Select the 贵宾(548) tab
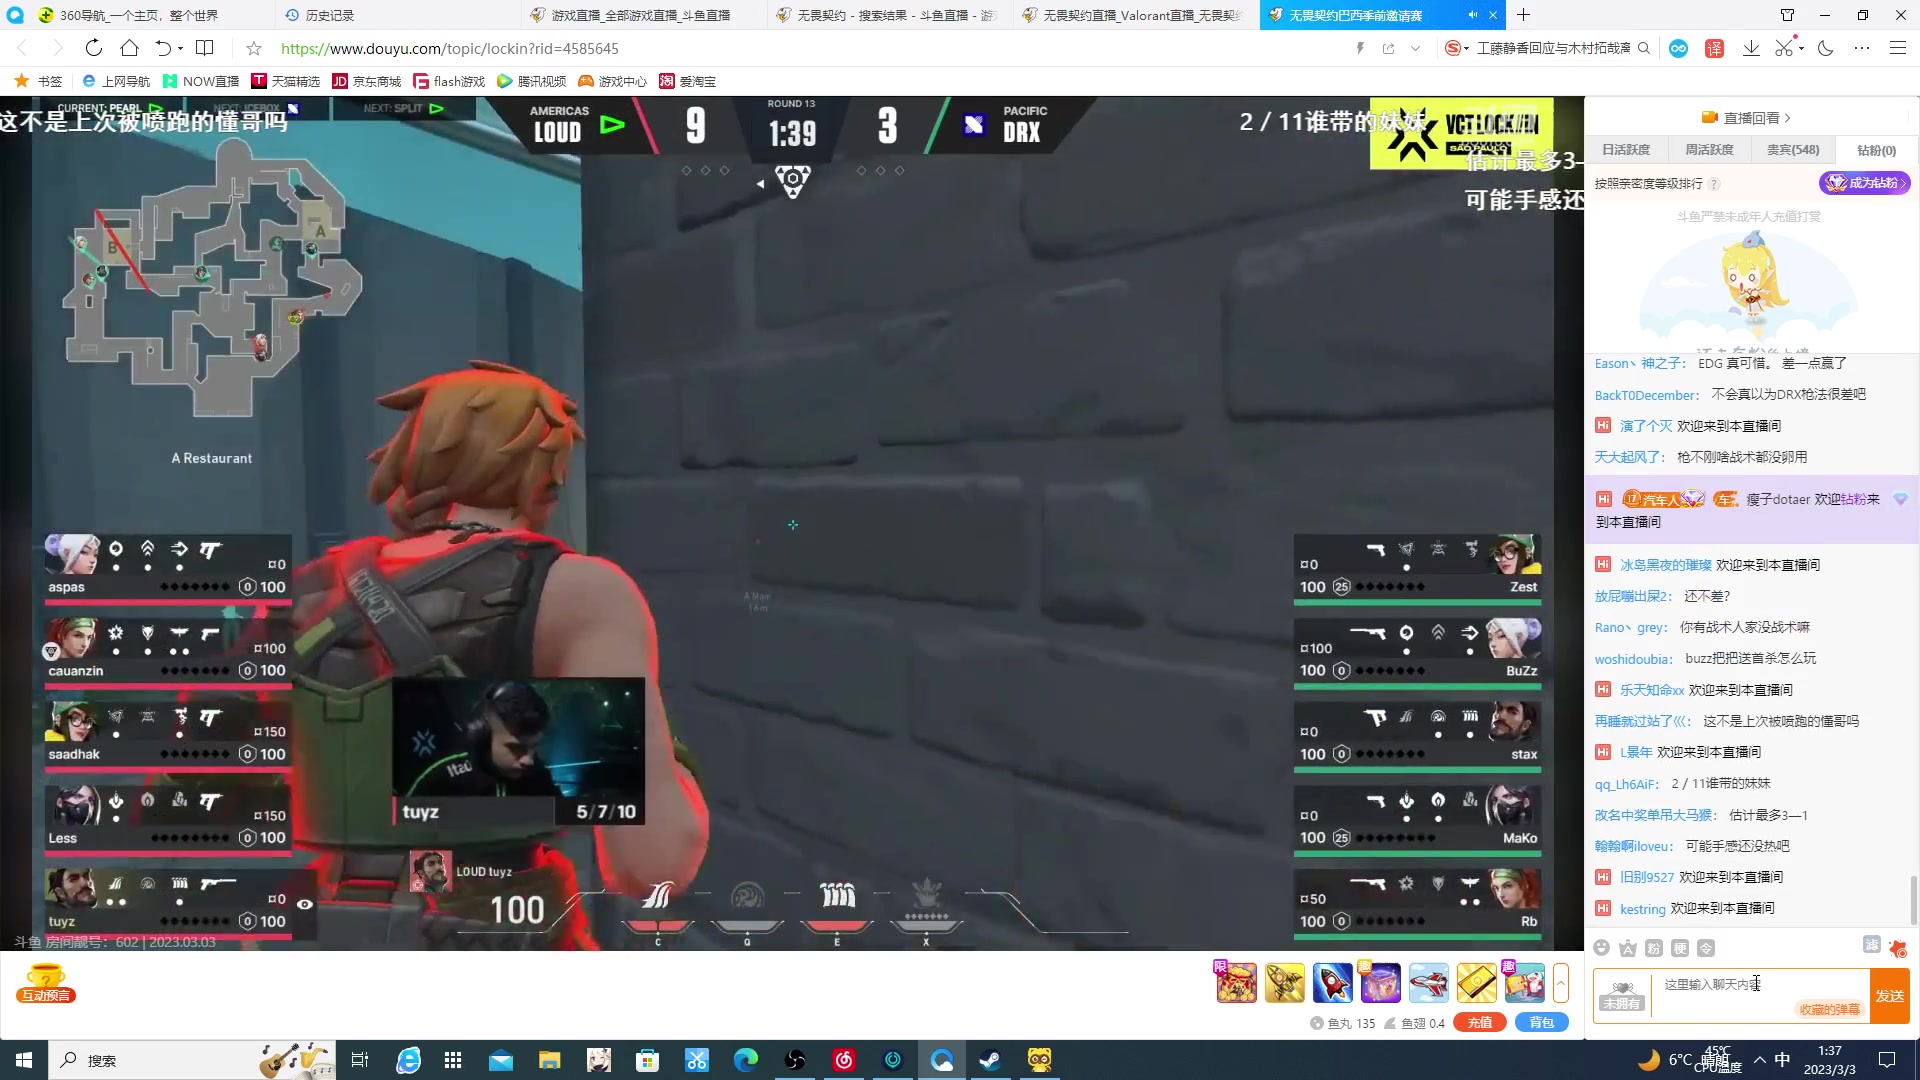The width and height of the screenshot is (1920, 1080). 1793,150
